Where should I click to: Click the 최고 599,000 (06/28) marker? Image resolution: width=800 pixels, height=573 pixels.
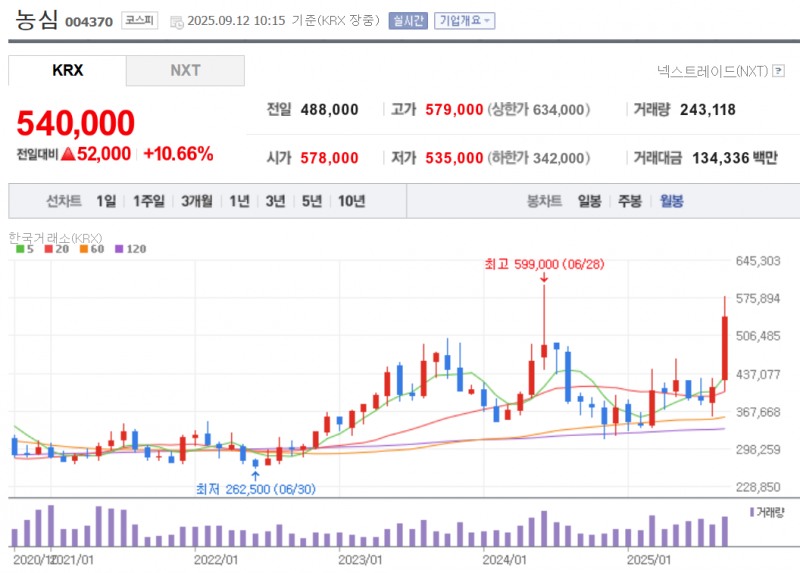tap(544, 264)
